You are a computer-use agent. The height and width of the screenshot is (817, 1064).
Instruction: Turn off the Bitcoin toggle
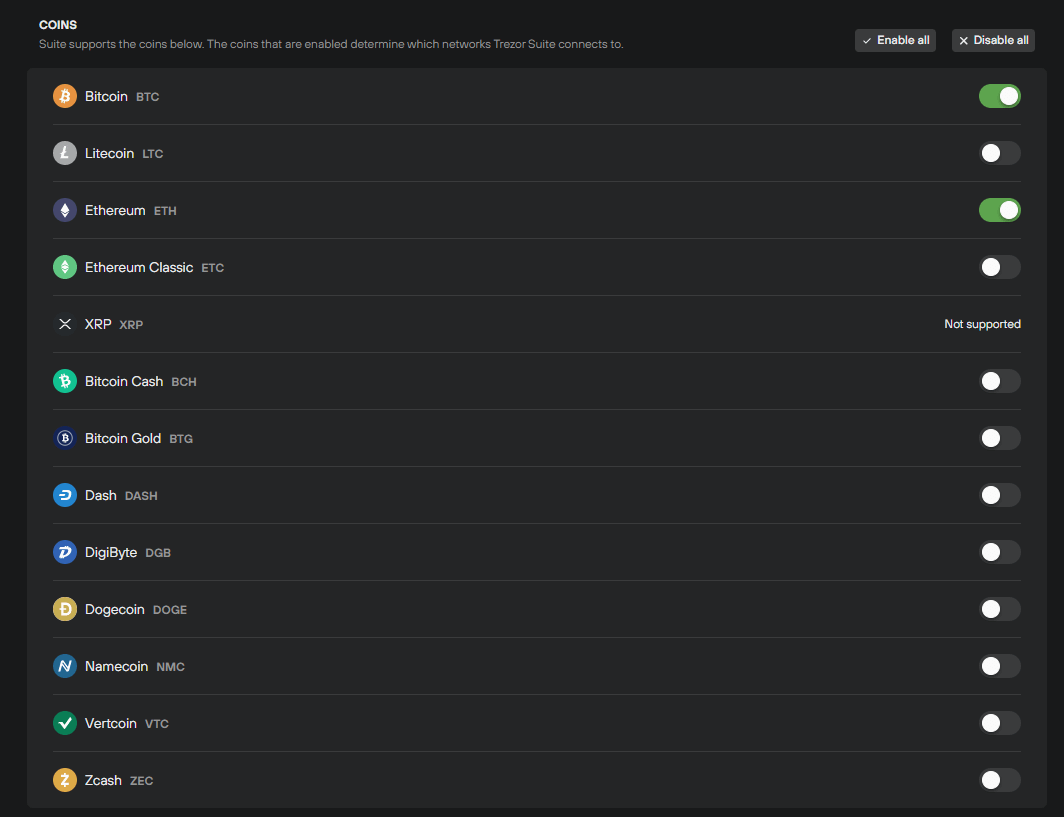click(x=1000, y=96)
